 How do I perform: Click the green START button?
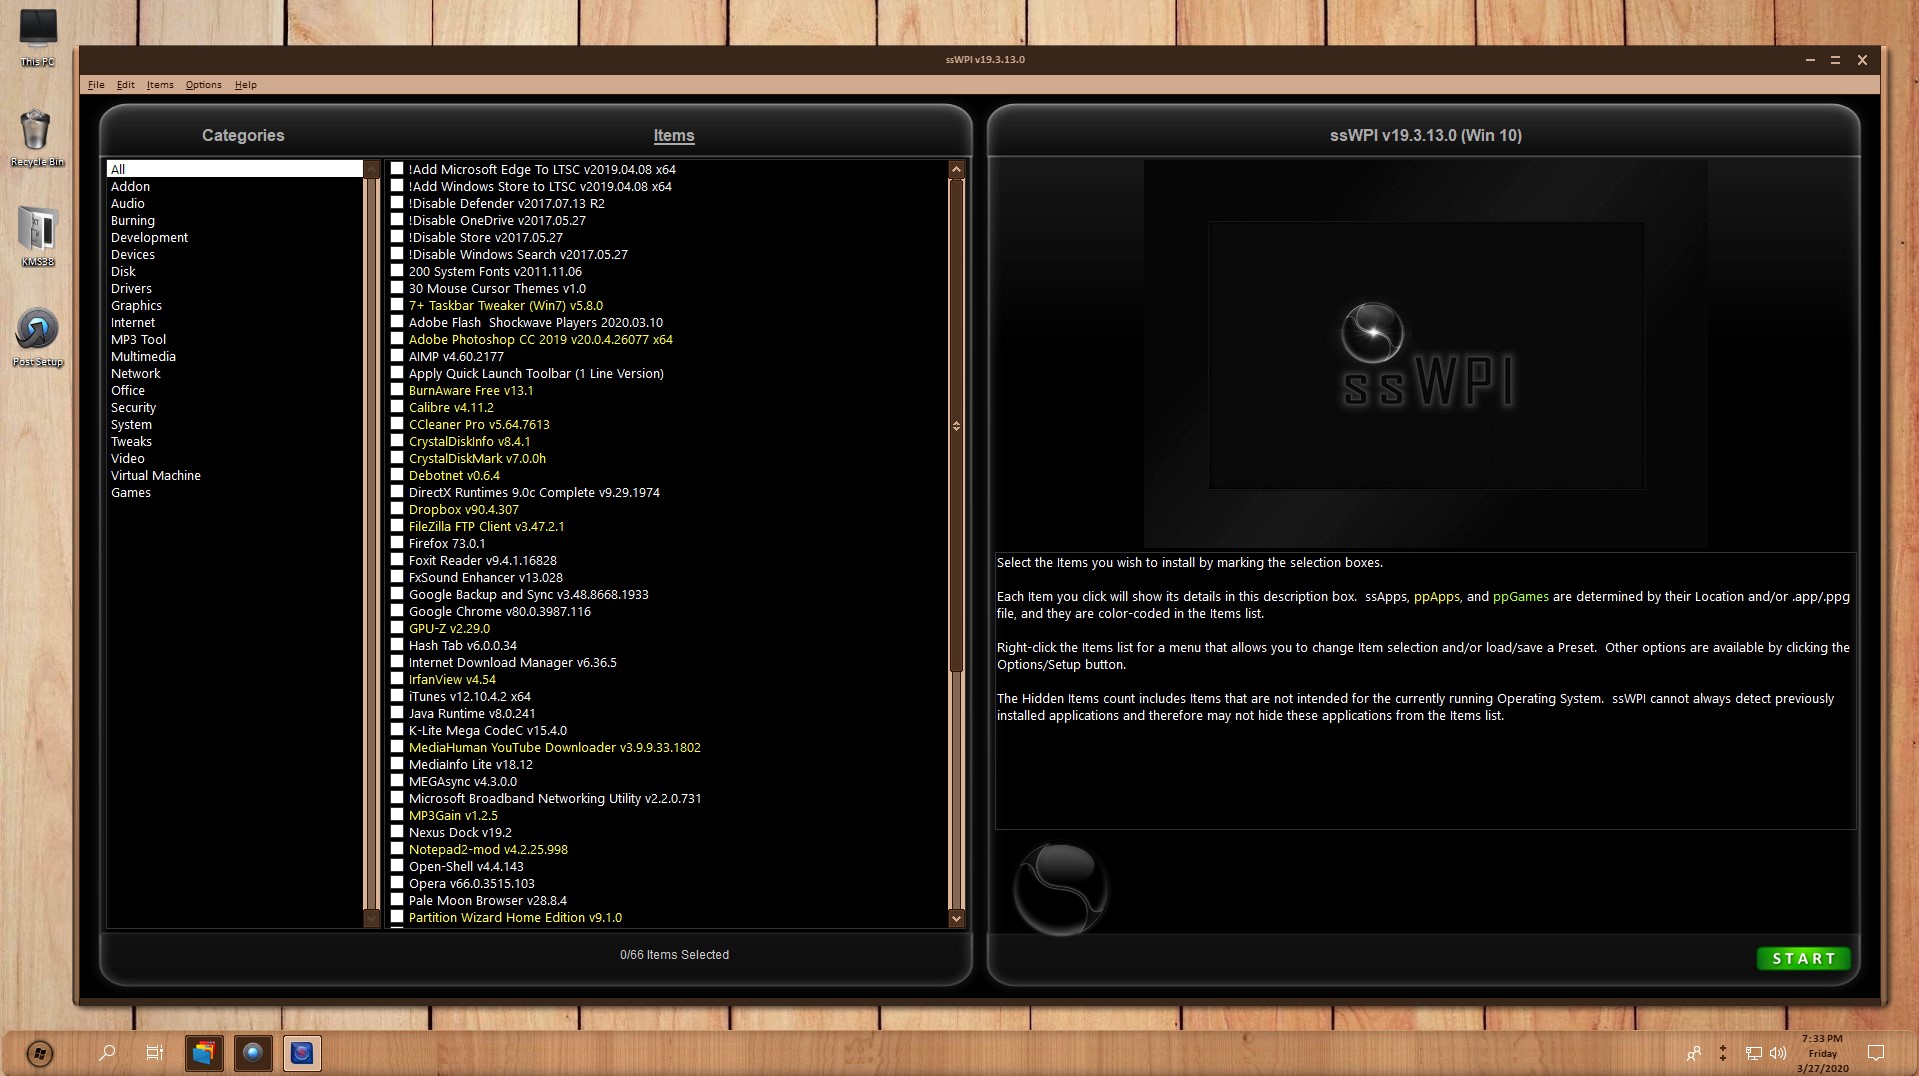(1803, 958)
